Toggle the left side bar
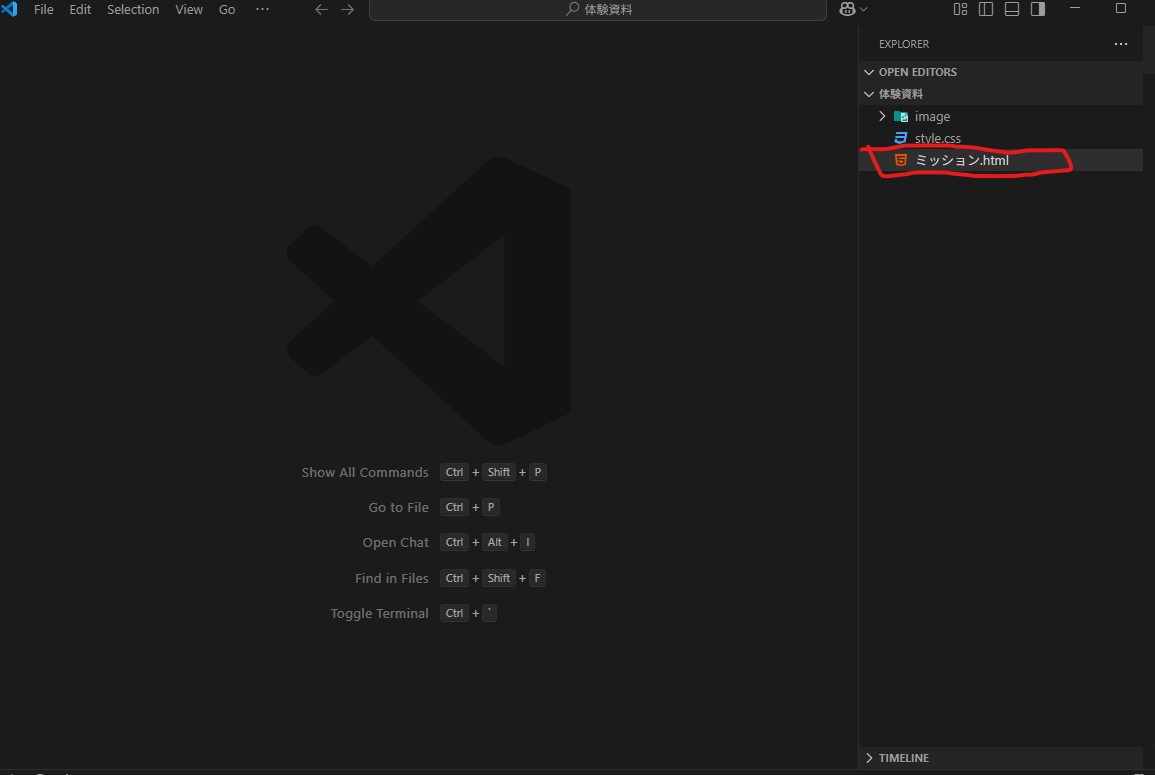This screenshot has height=775, width=1155. (986, 9)
